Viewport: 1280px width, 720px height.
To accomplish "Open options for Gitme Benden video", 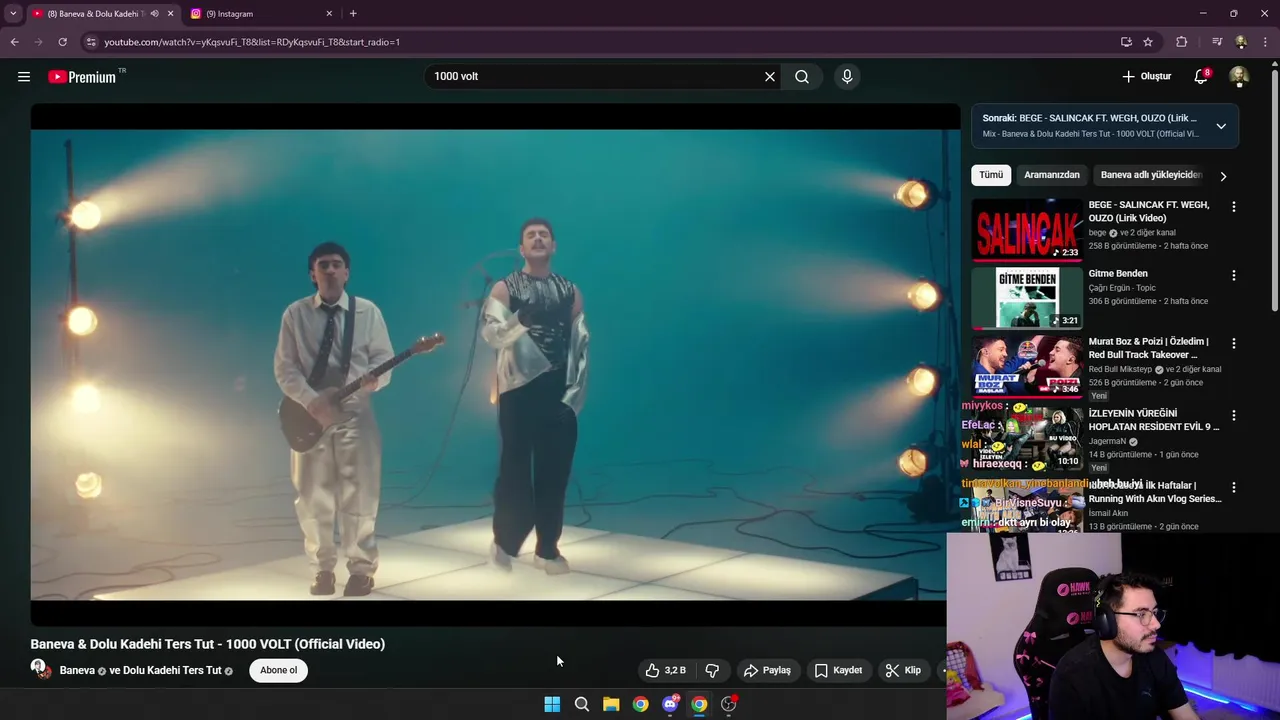I will pyautogui.click(x=1233, y=275).
